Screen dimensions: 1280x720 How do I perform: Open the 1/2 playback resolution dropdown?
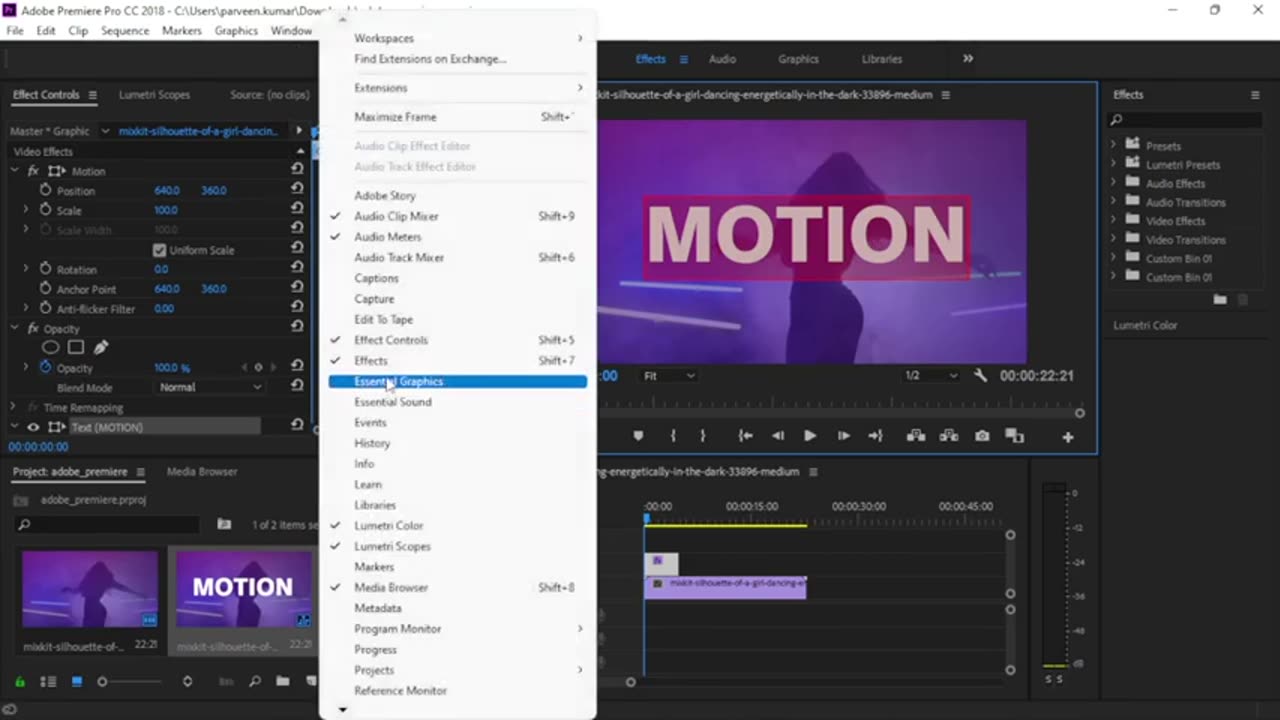pyautogui.click(x=930, y=376)
